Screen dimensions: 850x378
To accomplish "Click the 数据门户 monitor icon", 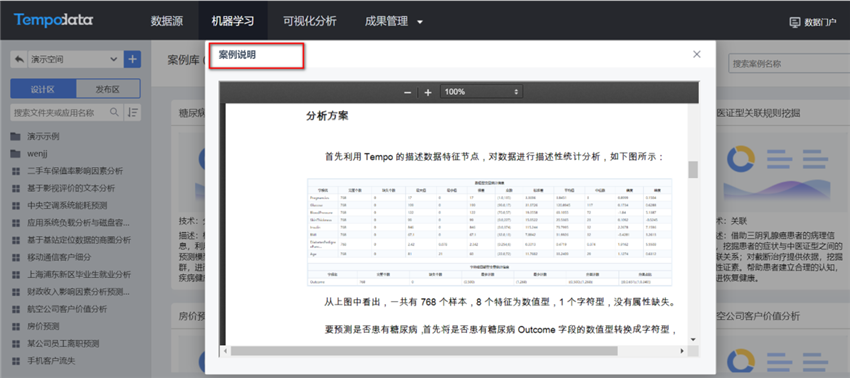I will tap(795, 22).
